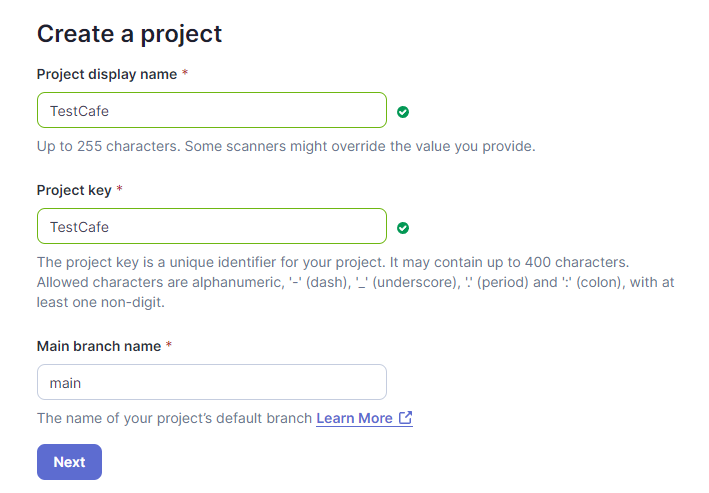Viewport: 709px width, 493px height.
Task: Click 'The project key is a unique identifier' text
Action: tap(200, 262)
